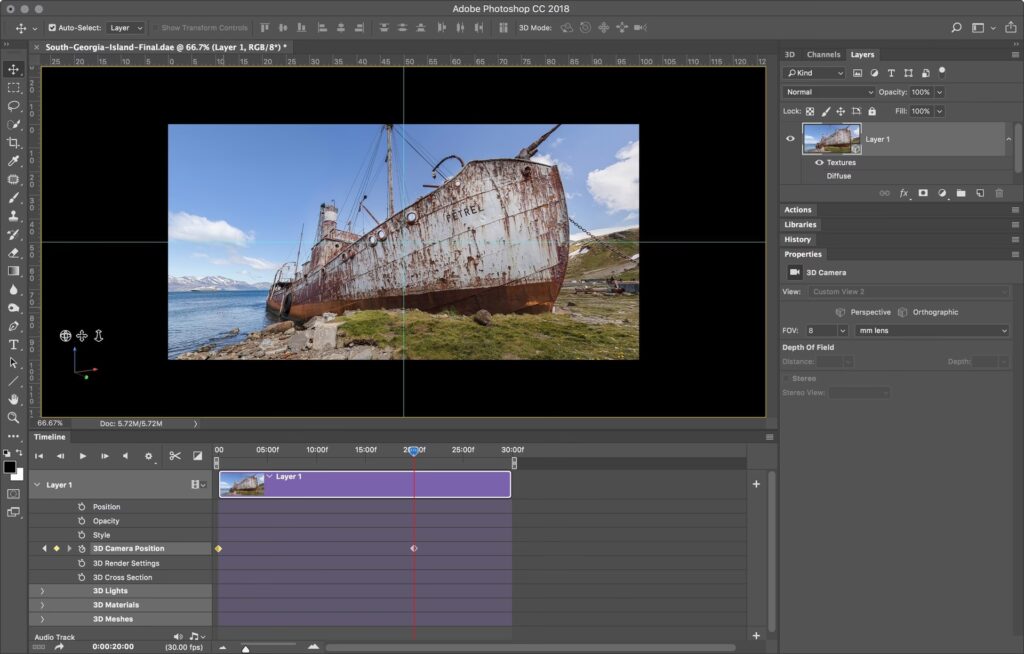Switch to the Channels tab
Screen dimensions: 1024x654
[823, 54]
